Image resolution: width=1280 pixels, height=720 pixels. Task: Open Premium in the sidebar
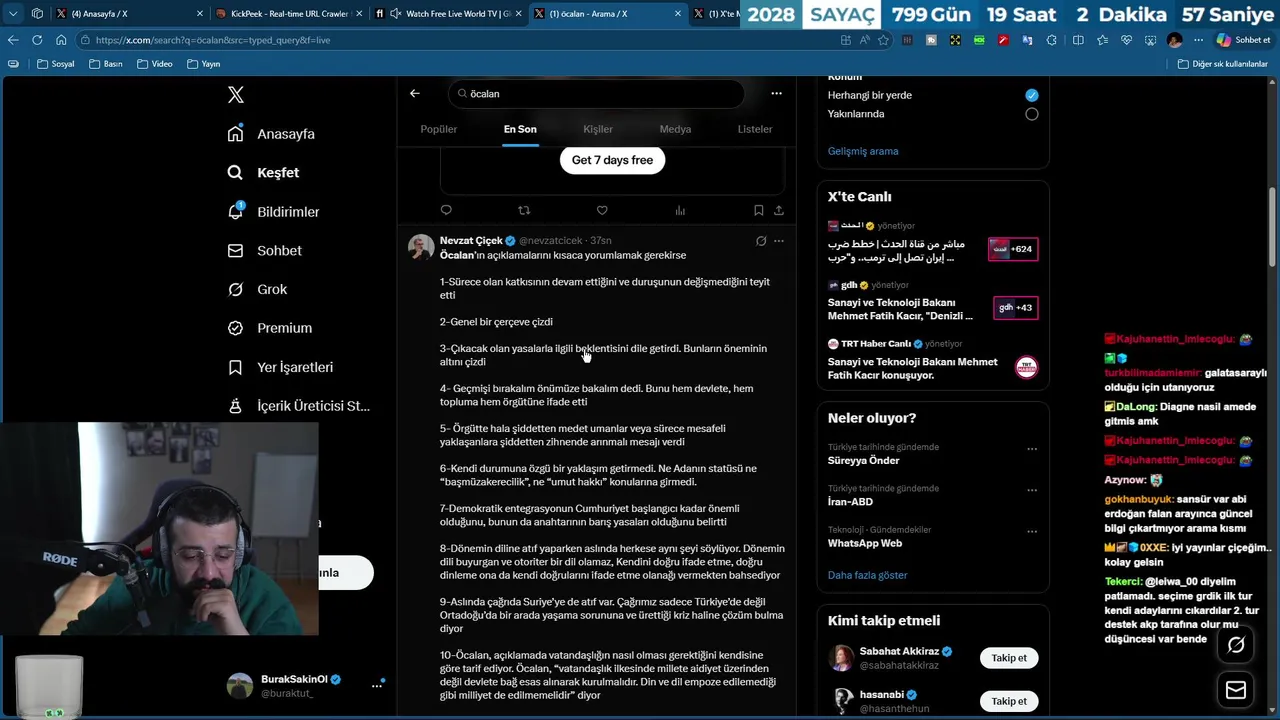click(269, 328)
